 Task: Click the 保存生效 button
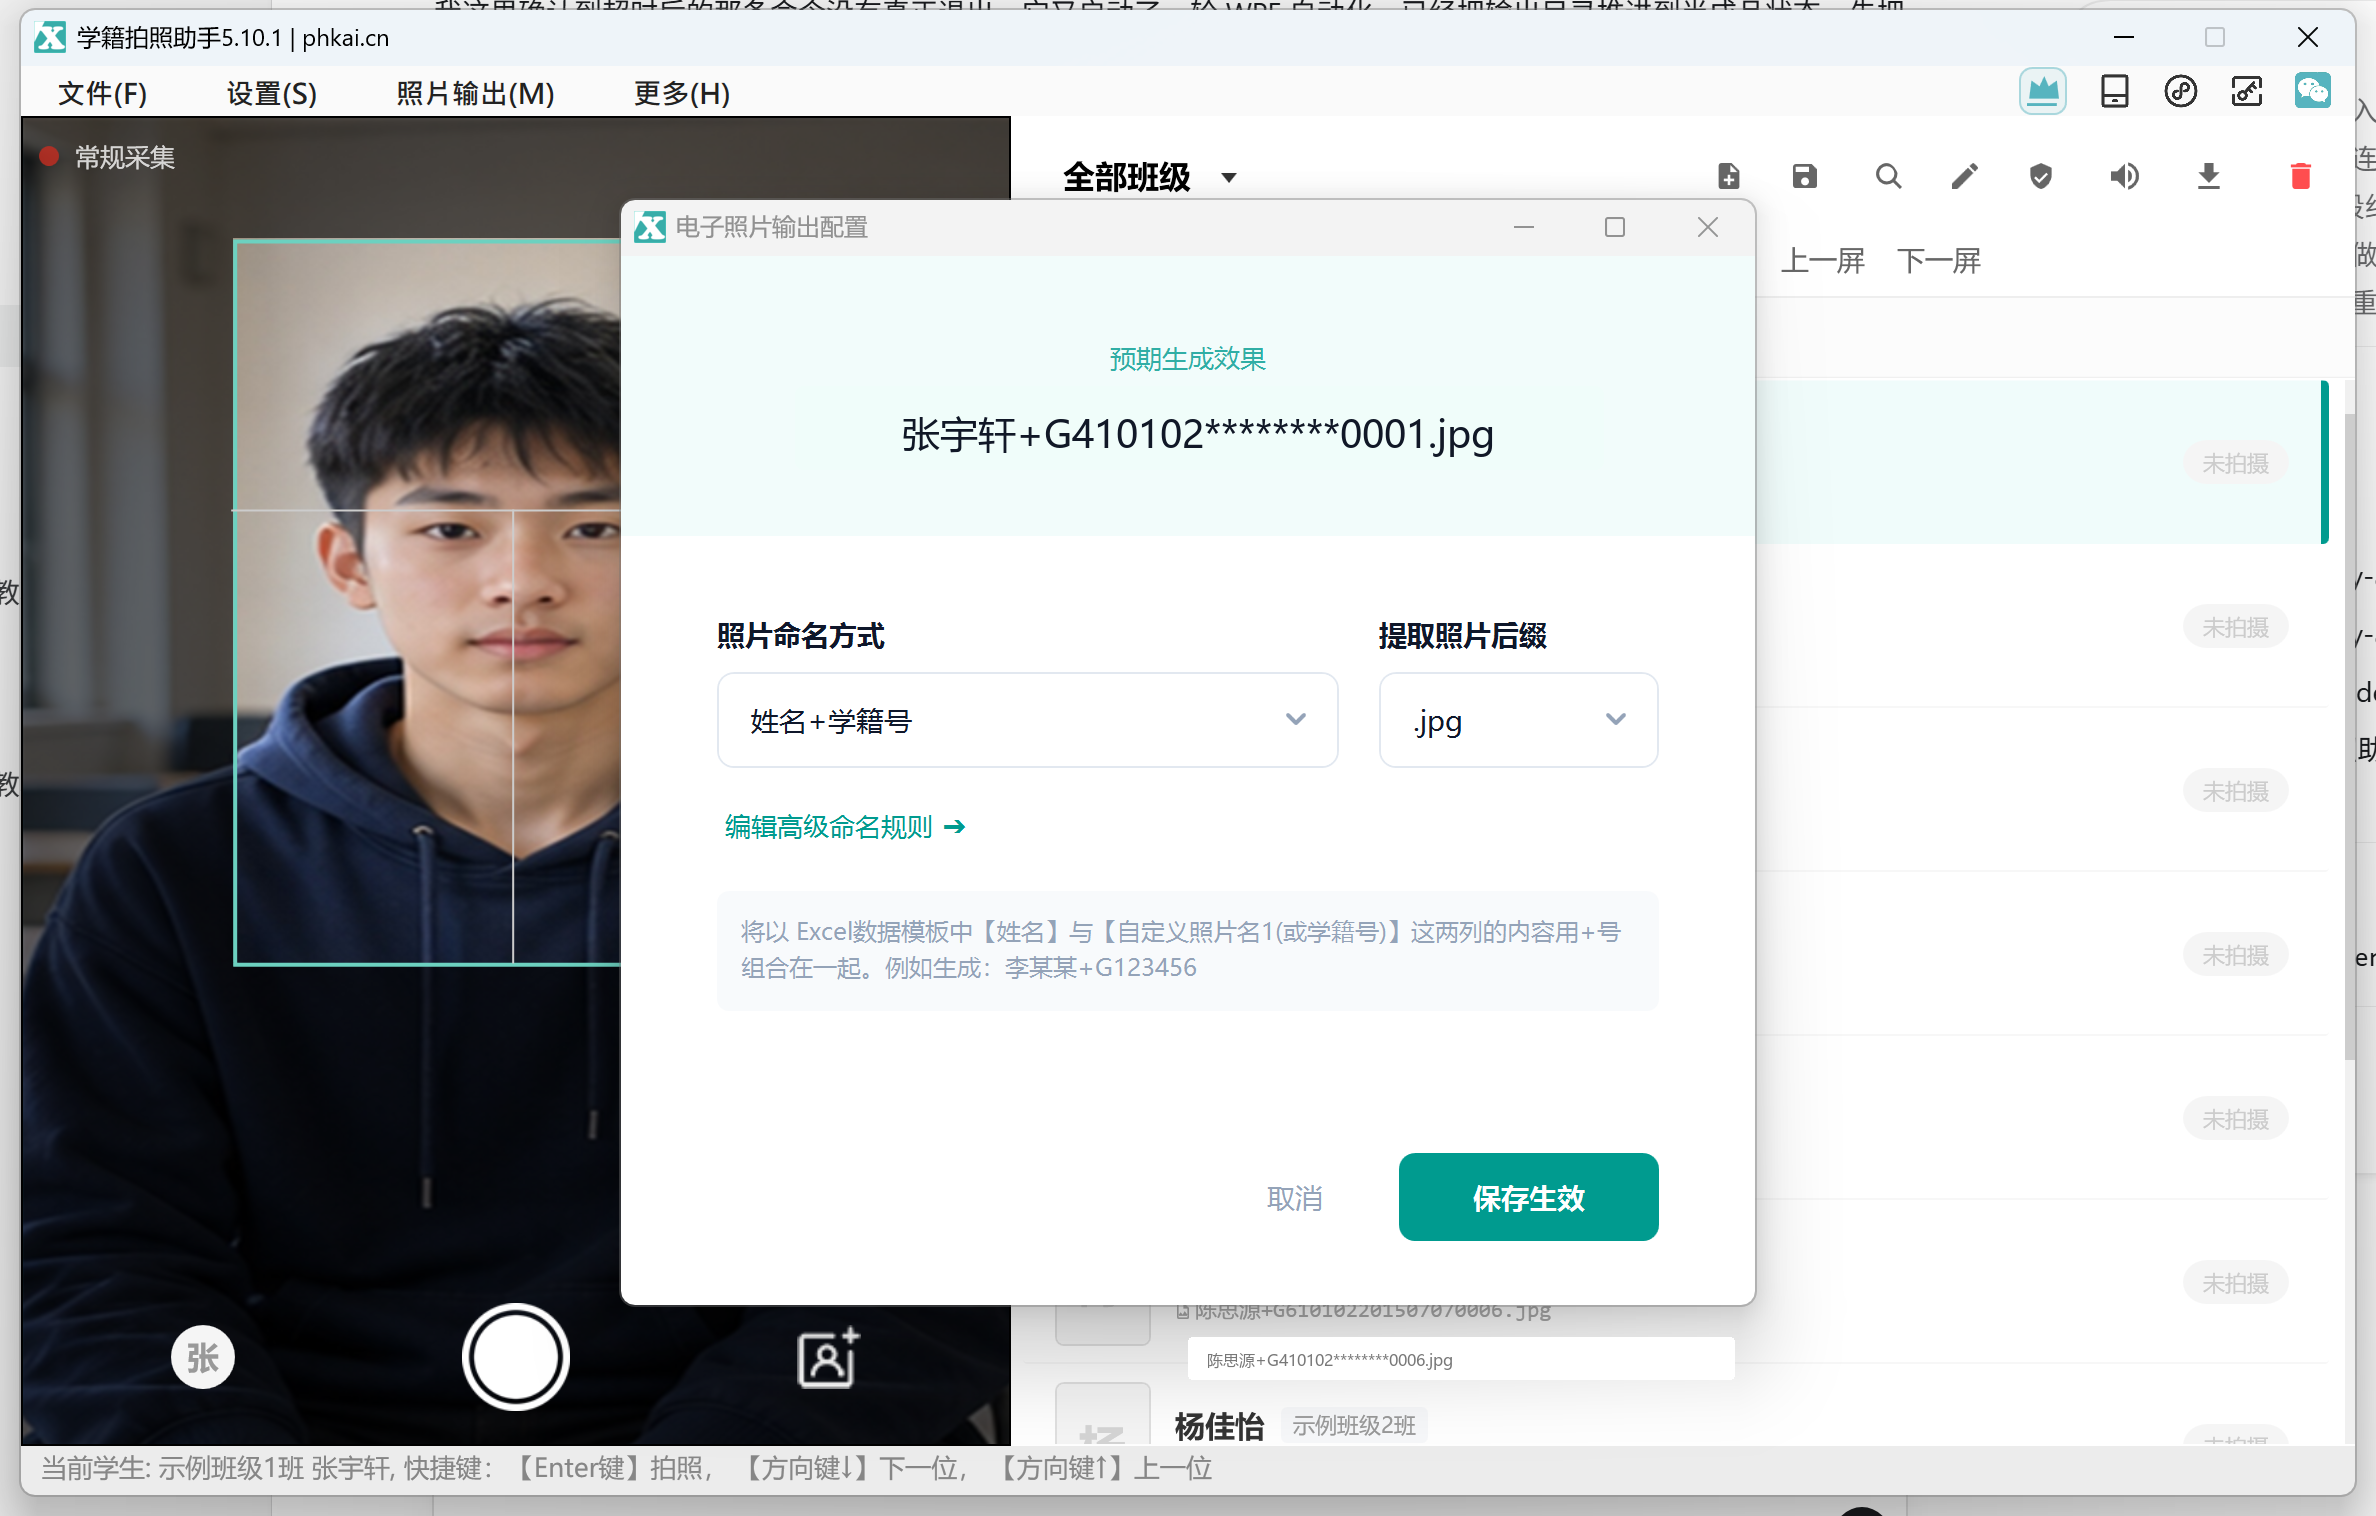click(1528, 1197)
